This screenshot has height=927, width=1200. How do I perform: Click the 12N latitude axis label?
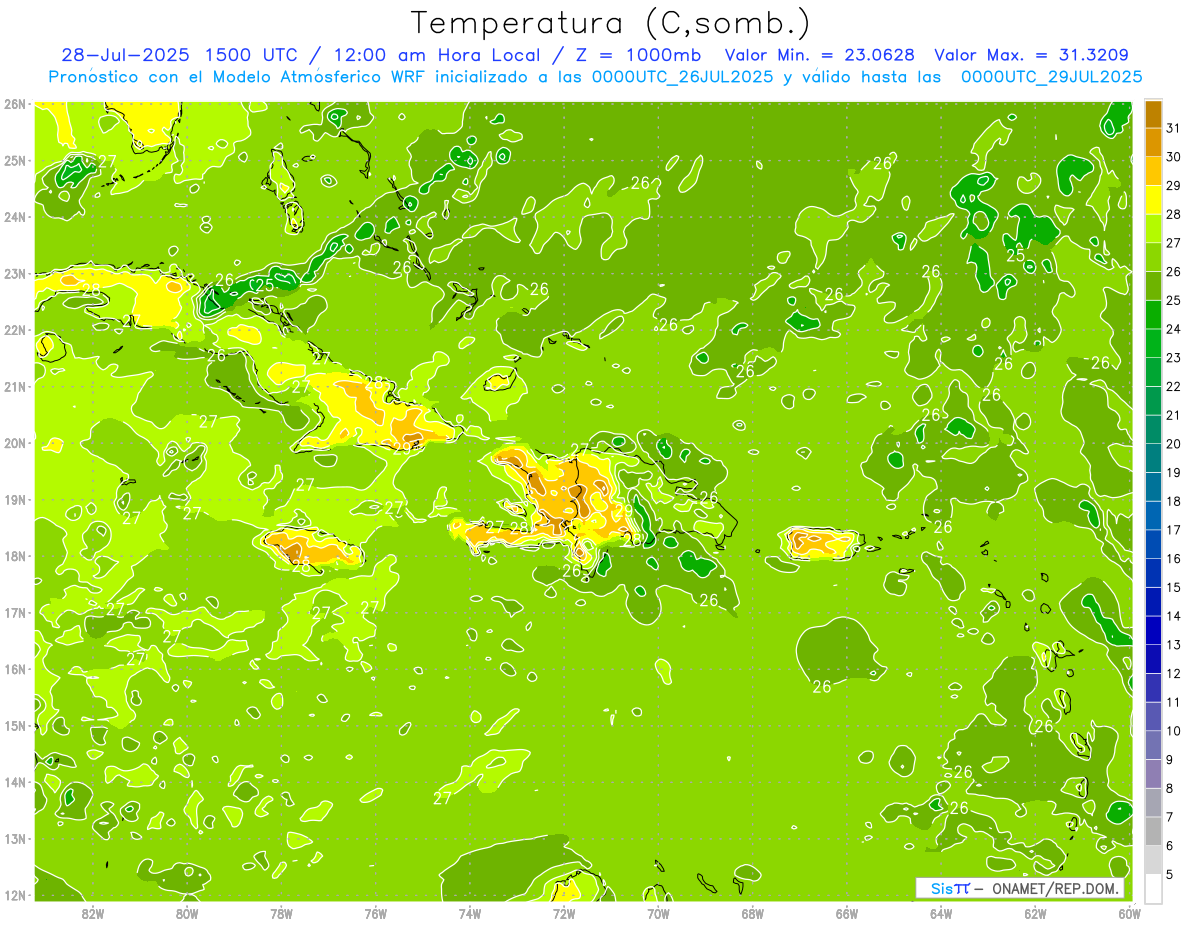pos(14,895)
